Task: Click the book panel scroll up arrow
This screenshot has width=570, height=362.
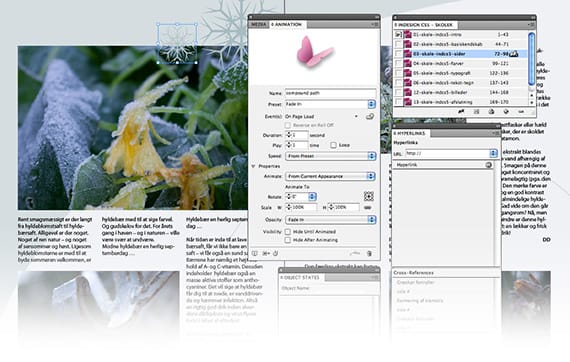Action: [531, 95]
